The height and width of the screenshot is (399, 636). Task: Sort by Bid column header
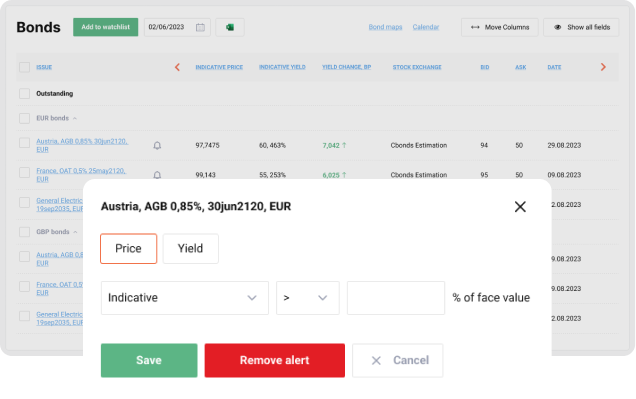(x=485, y=67)
